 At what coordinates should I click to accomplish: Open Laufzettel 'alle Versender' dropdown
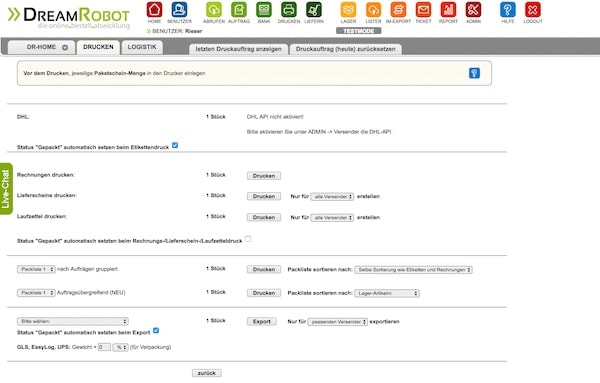[x=332, y=218]
